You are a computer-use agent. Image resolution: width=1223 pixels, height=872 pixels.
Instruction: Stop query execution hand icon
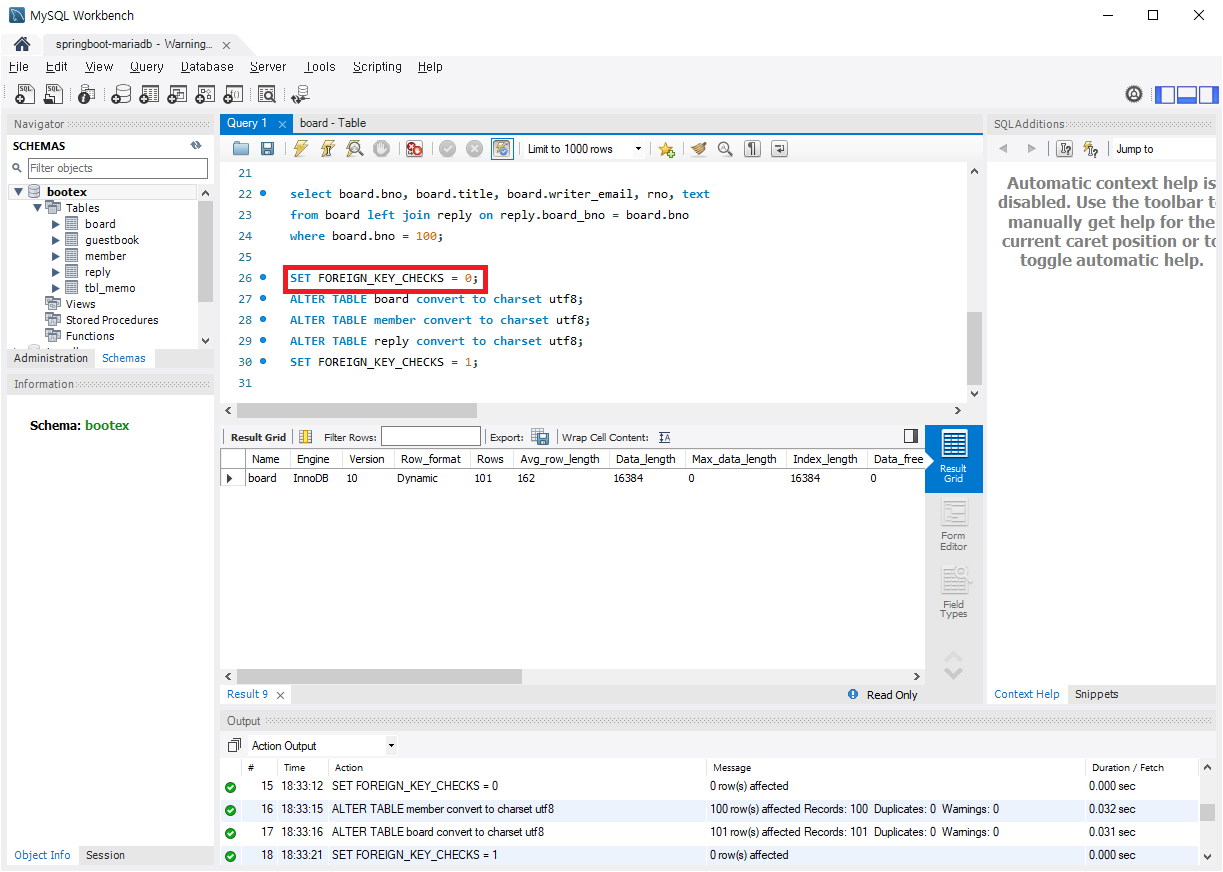381,149
